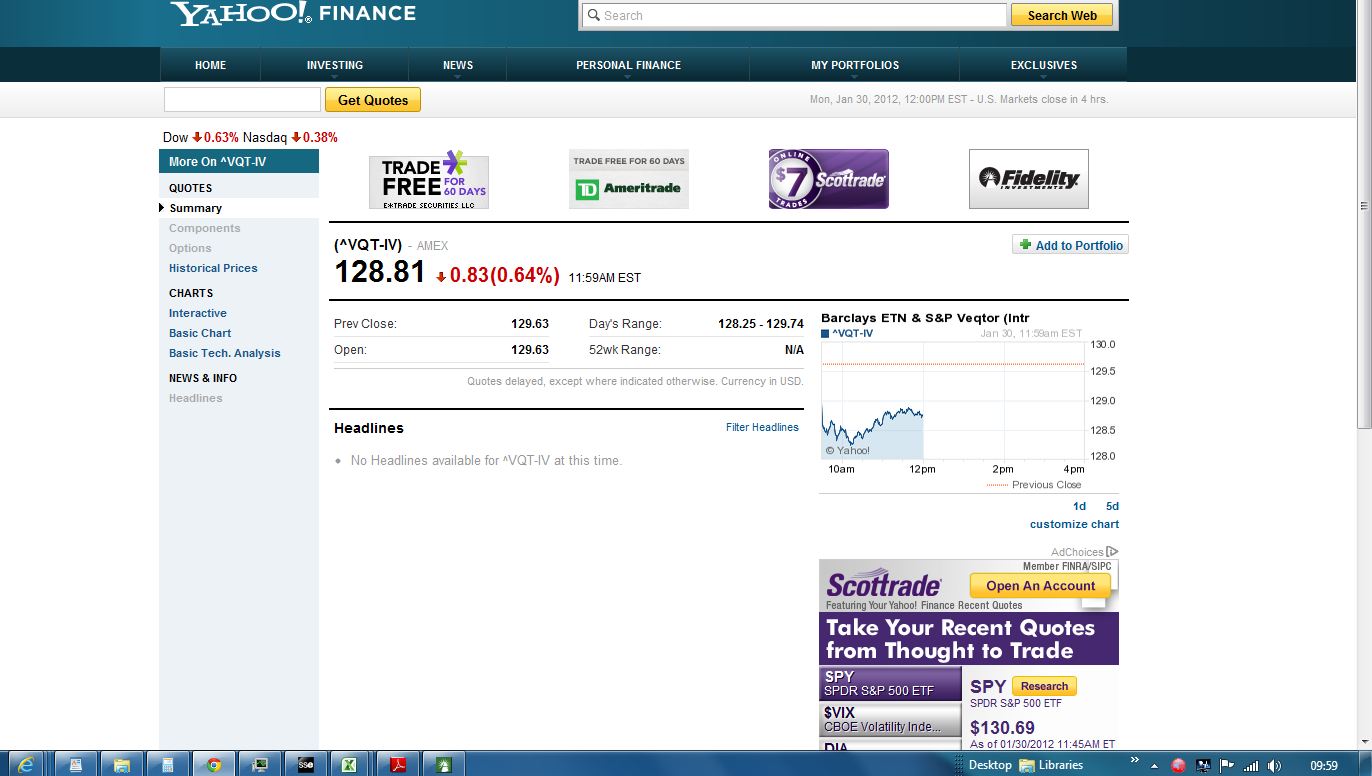Click the Libraries folder icon in taskbar toolbar

[x=1027, y=765]
